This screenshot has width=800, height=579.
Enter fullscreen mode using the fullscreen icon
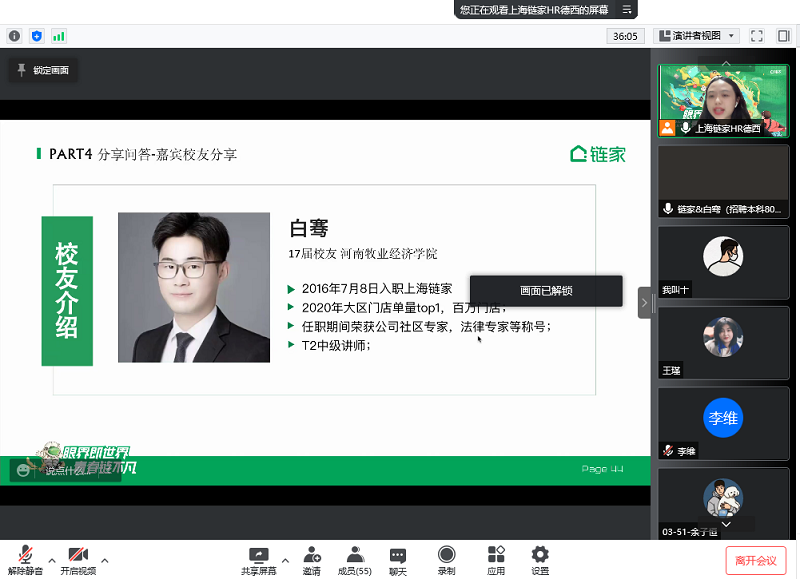[757, 36]
